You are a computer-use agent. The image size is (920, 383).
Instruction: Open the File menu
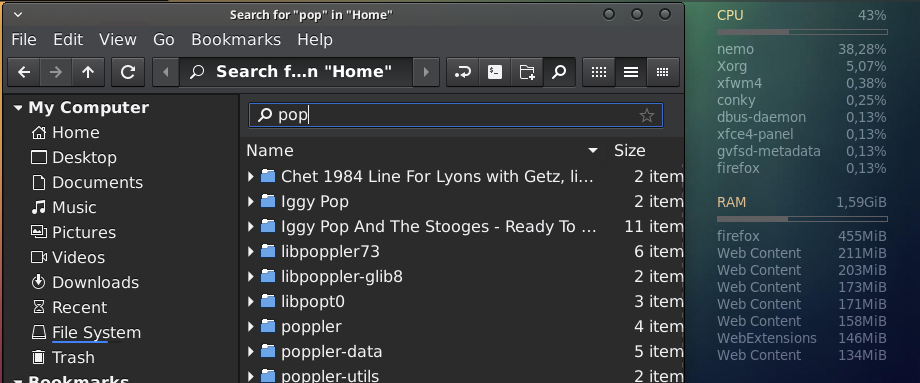[x=24, y=39]
